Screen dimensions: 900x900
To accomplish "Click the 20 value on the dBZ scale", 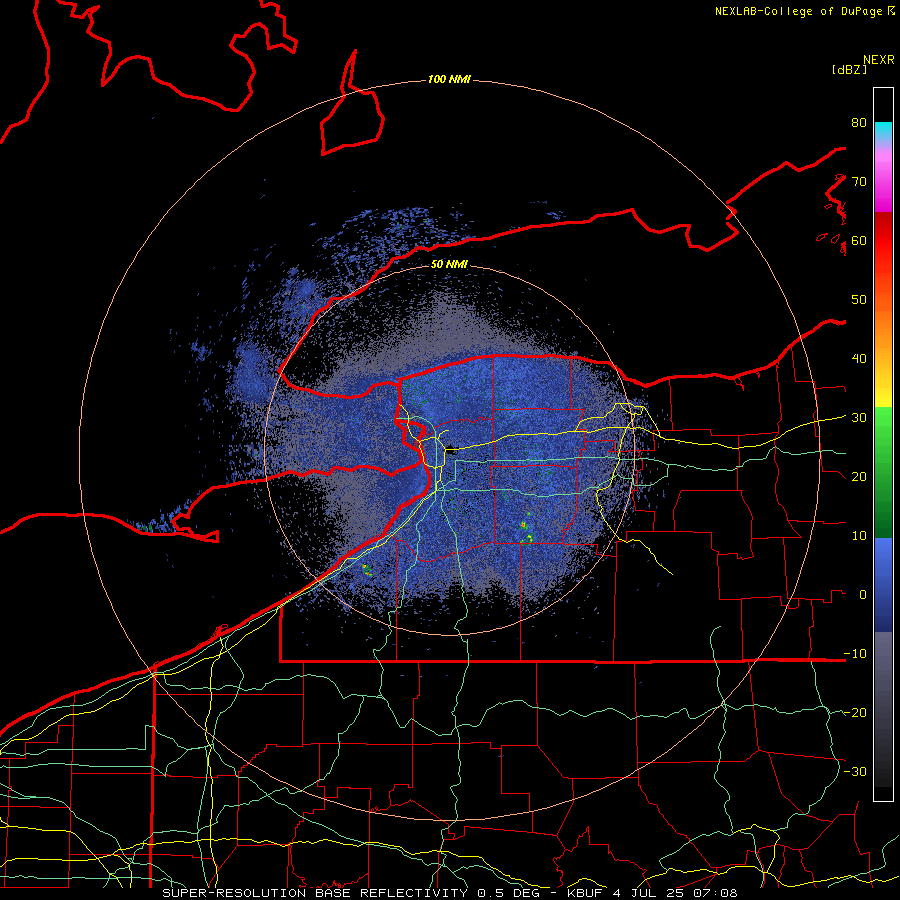I will (859, 476).
